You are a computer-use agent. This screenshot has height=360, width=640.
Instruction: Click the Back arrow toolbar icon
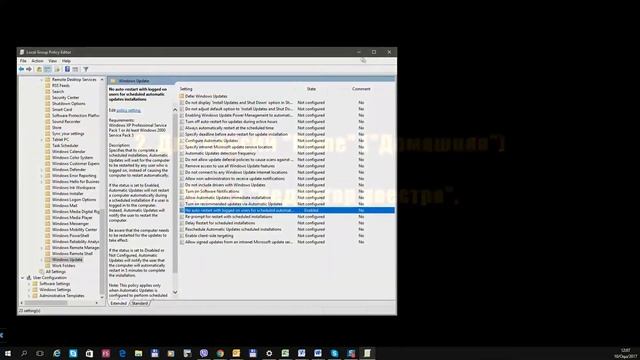(x=21, y=69)
